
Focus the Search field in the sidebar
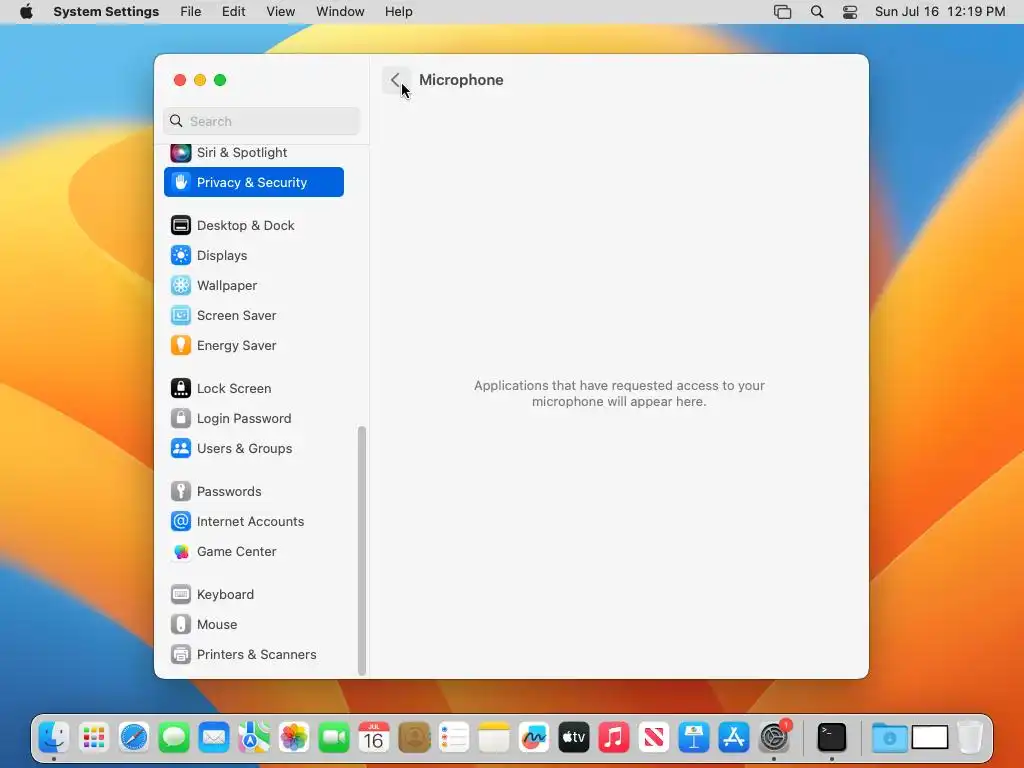[x=261, y=121]
